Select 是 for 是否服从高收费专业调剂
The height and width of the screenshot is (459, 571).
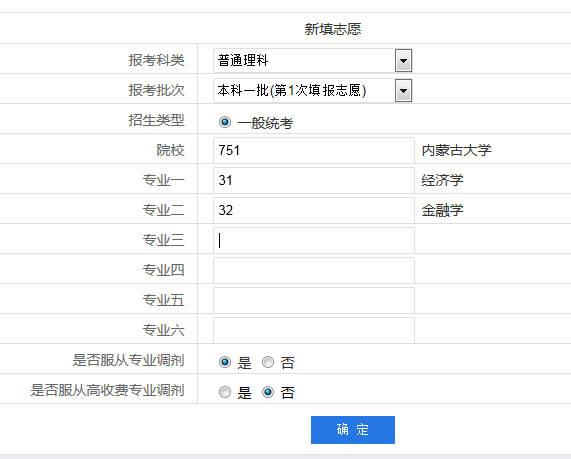[225, 392]
